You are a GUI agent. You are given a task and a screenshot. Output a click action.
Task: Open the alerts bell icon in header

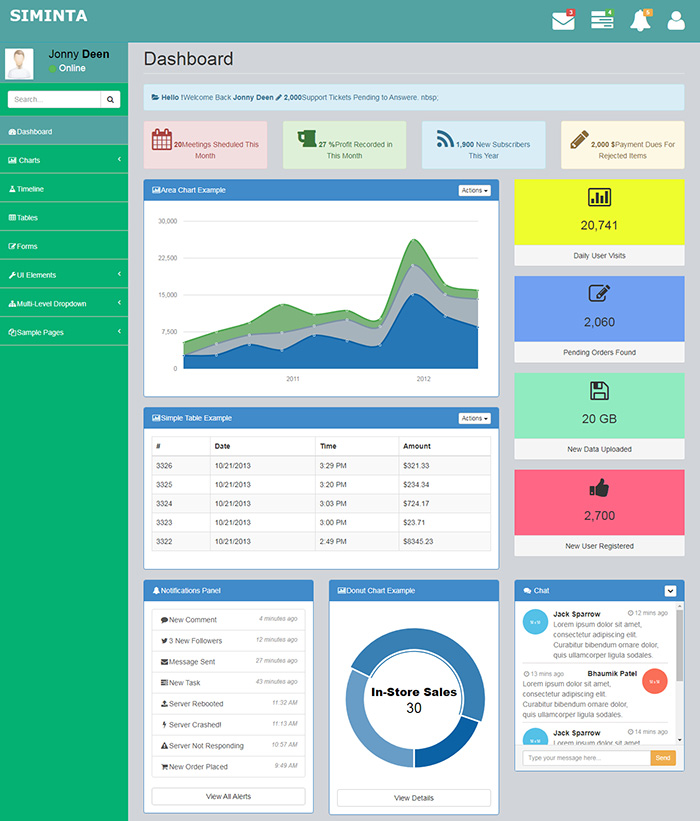pos(640,21)
